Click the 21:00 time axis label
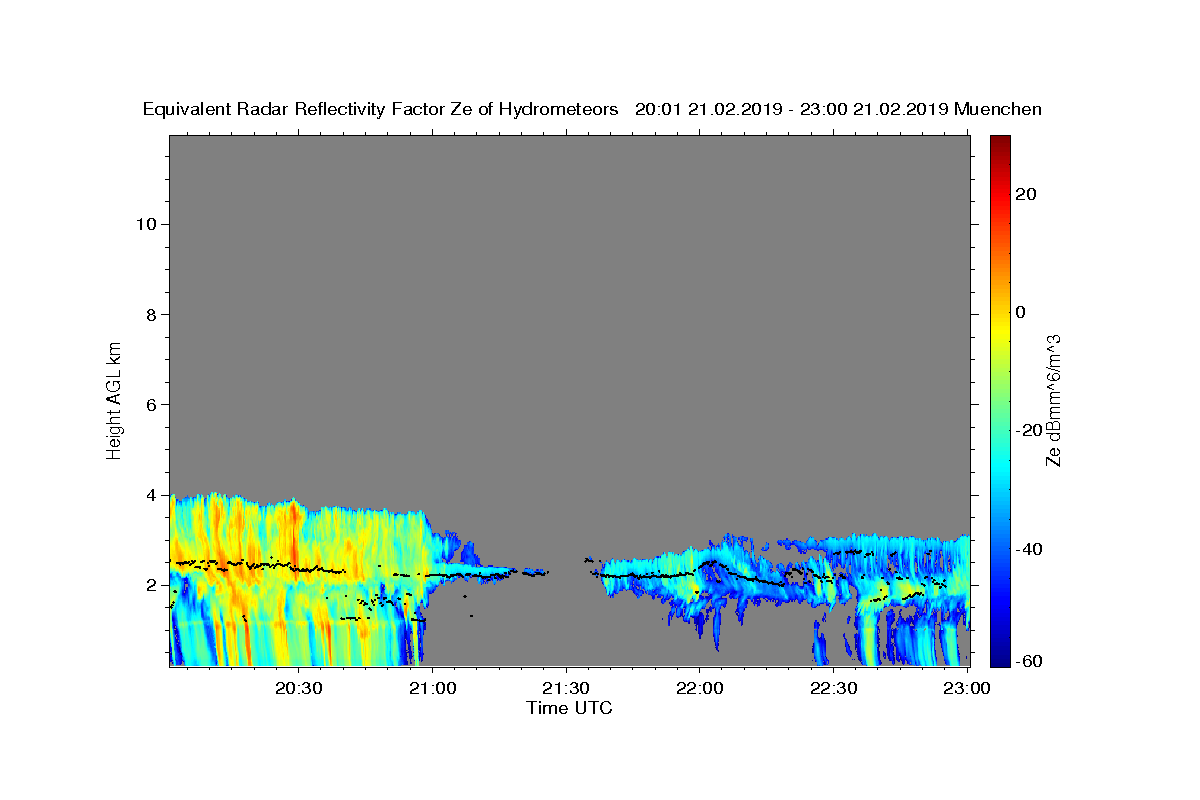Image resolution: width=1200 pixels, height=800 pixels. 433,688
